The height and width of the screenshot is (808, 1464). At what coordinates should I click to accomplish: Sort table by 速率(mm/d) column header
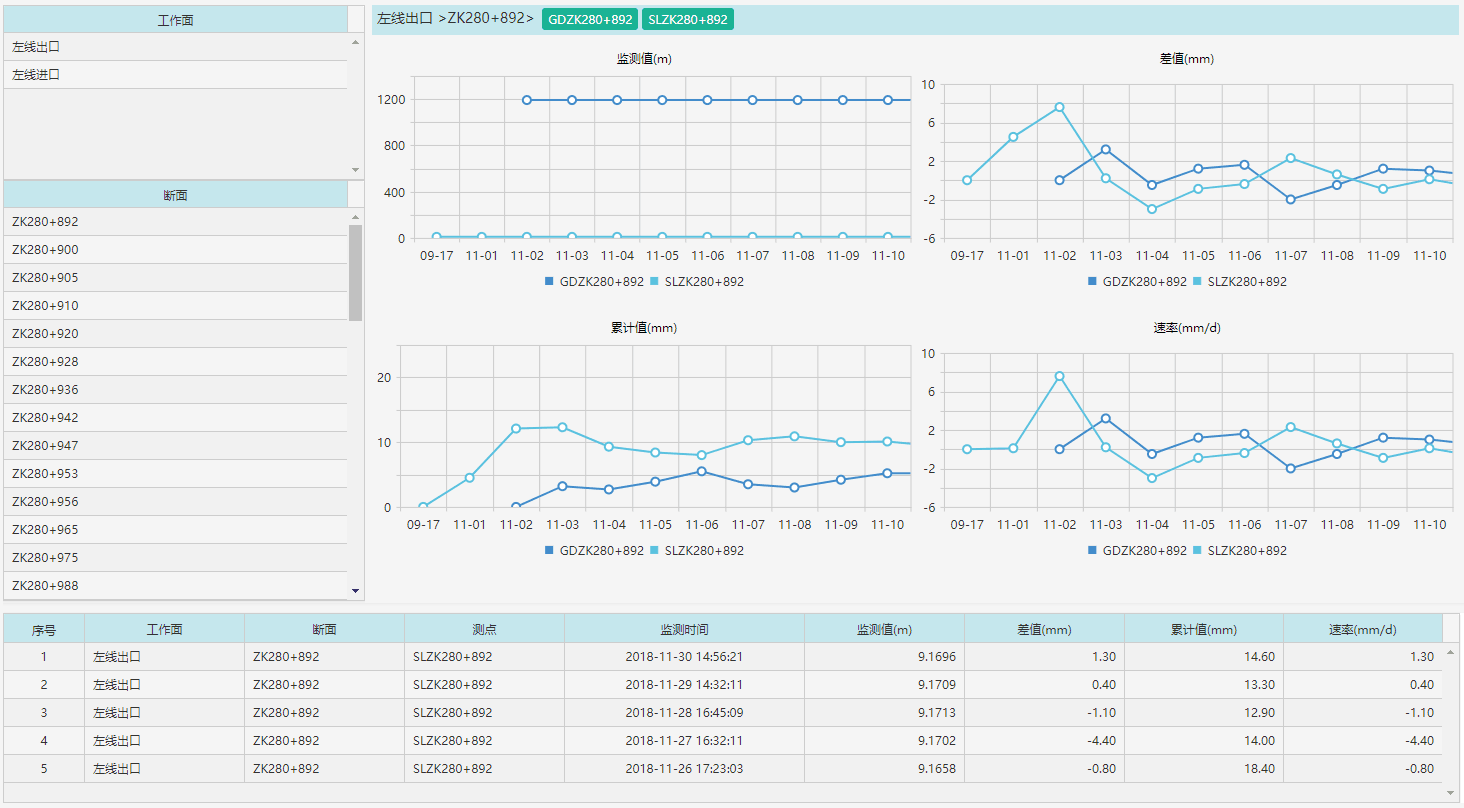(x=1363, y=629)
